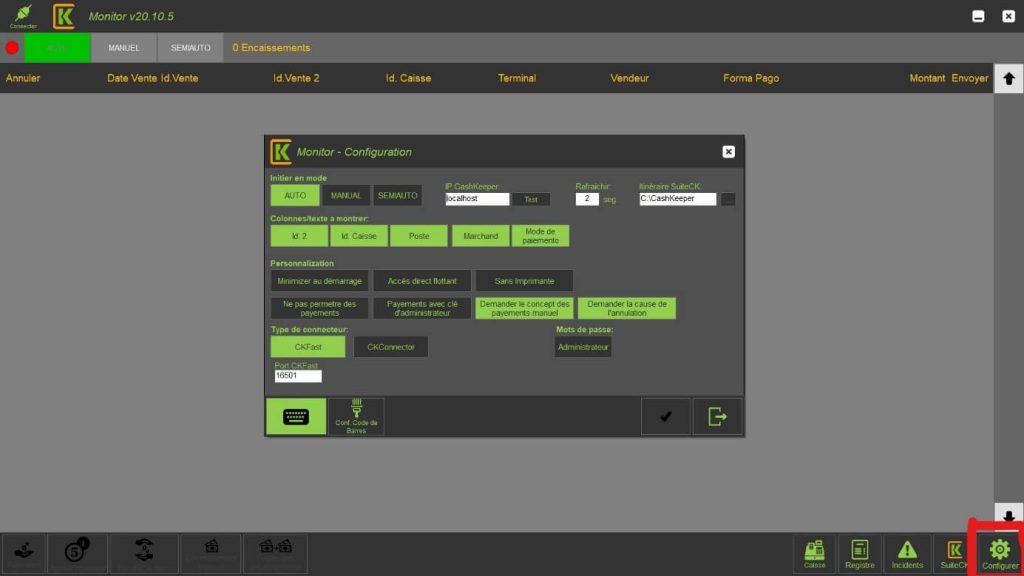Click the Vendeur column header

[x=629, y=78]
